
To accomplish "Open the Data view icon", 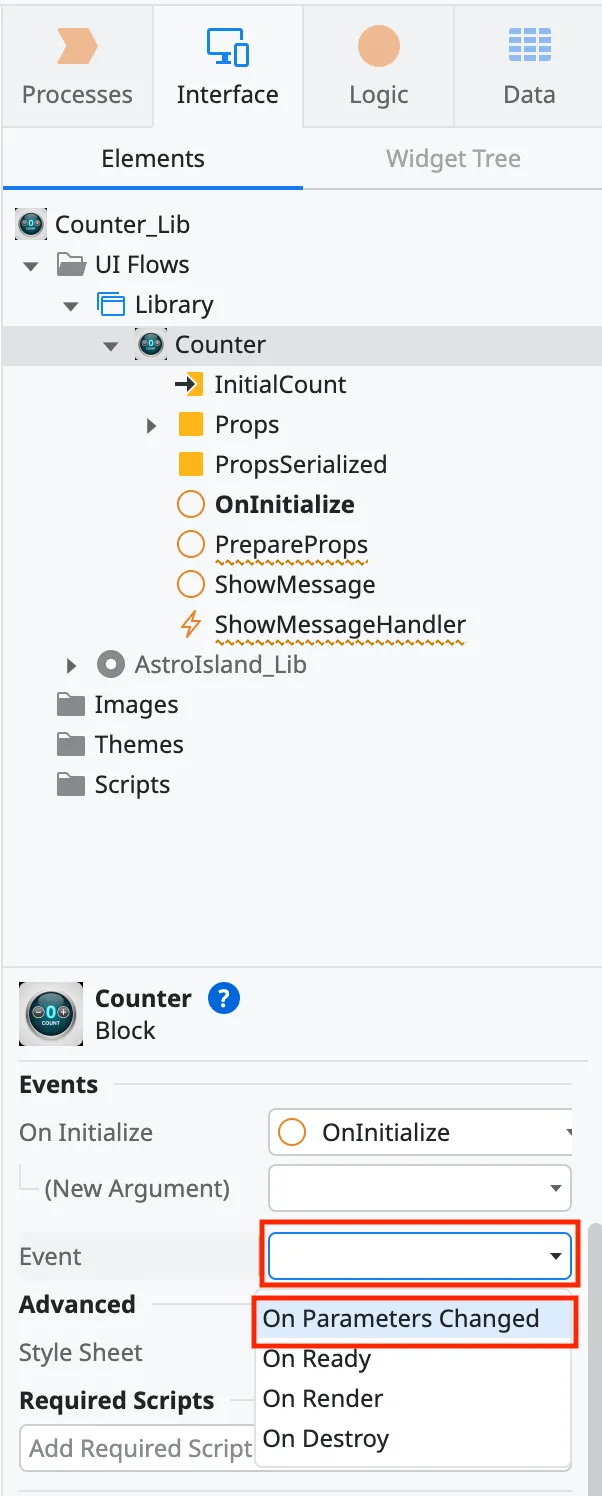I will click(528, 44).
